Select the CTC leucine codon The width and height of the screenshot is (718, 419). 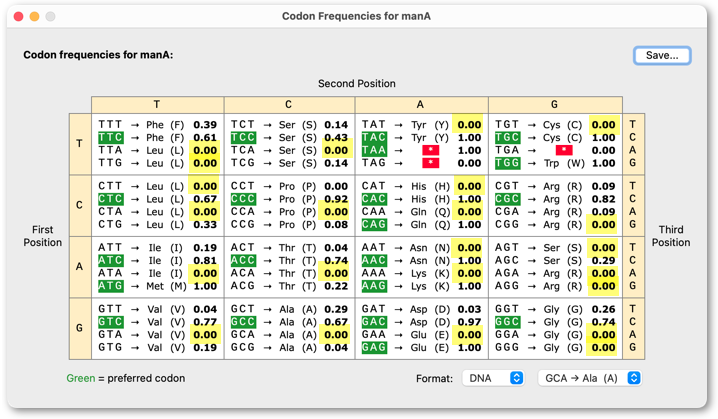point(110,199)
